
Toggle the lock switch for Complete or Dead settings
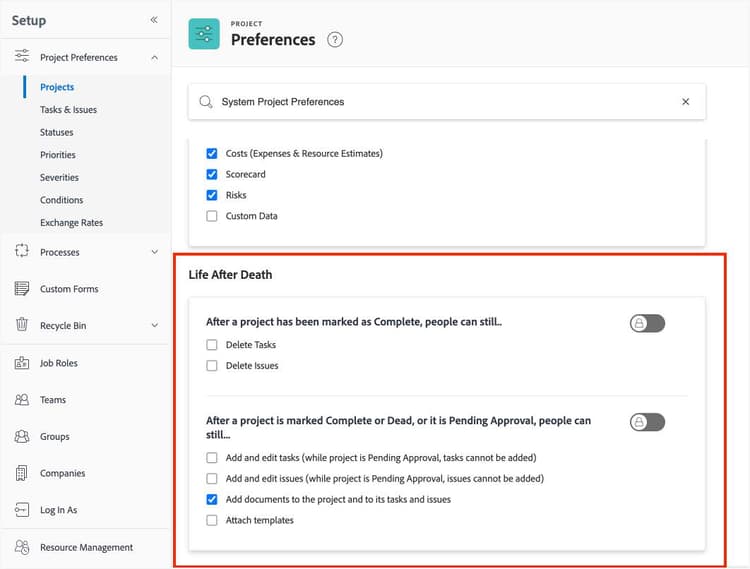pos(647,422)
